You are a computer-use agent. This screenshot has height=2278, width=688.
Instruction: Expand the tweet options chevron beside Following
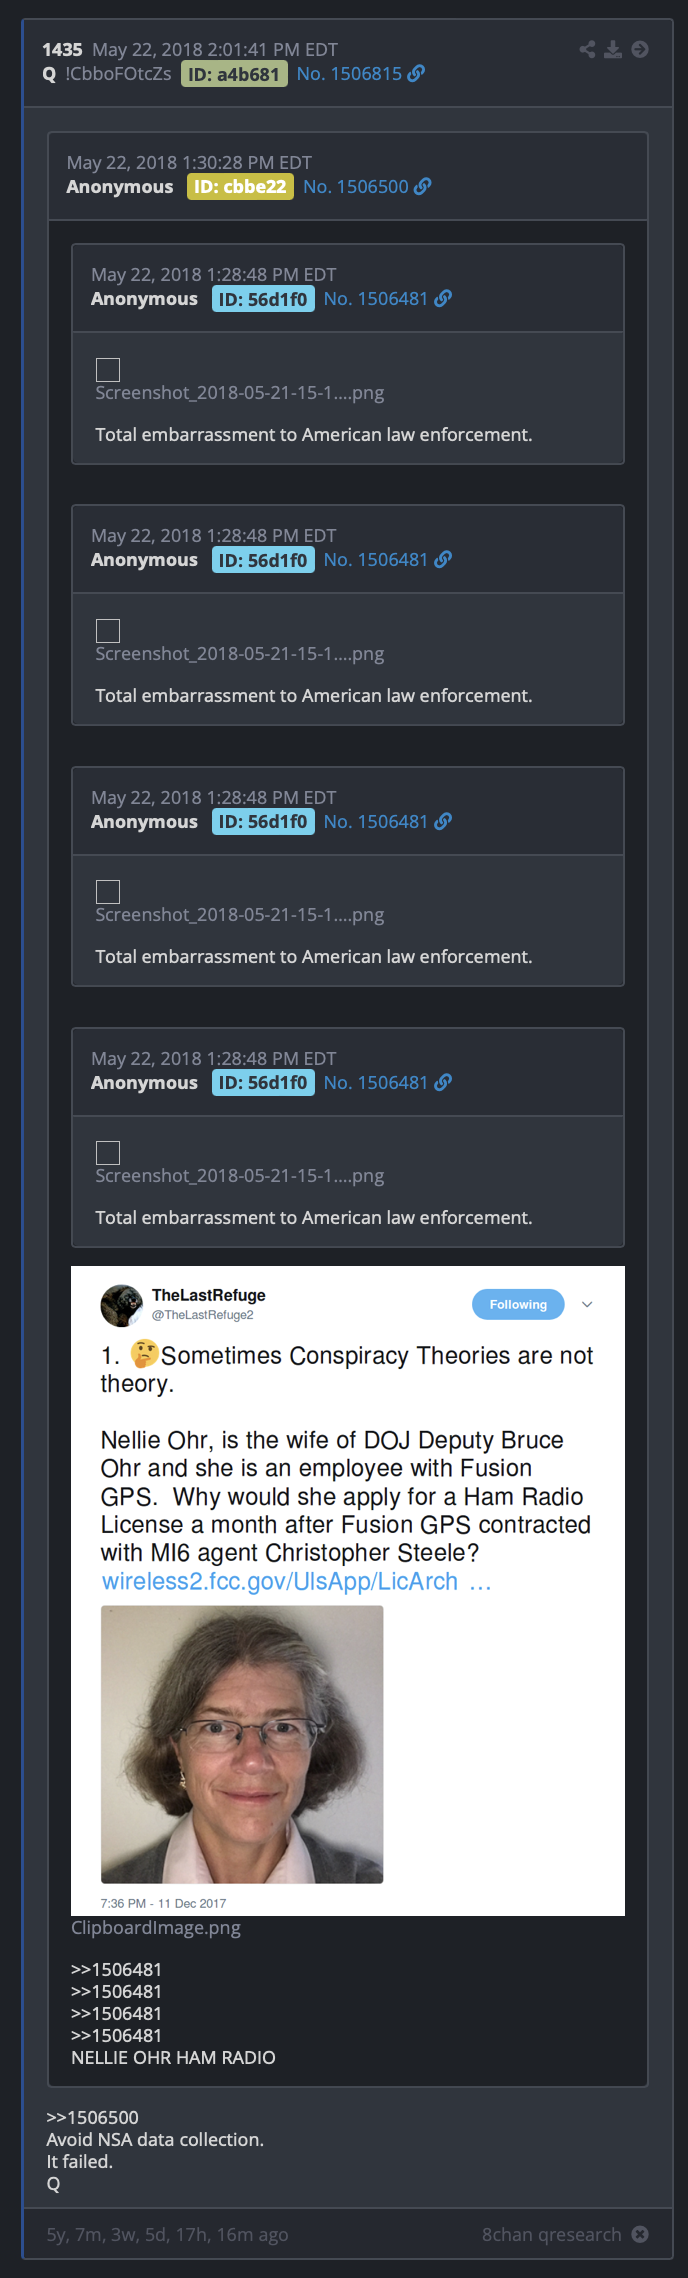point(587,1304)
